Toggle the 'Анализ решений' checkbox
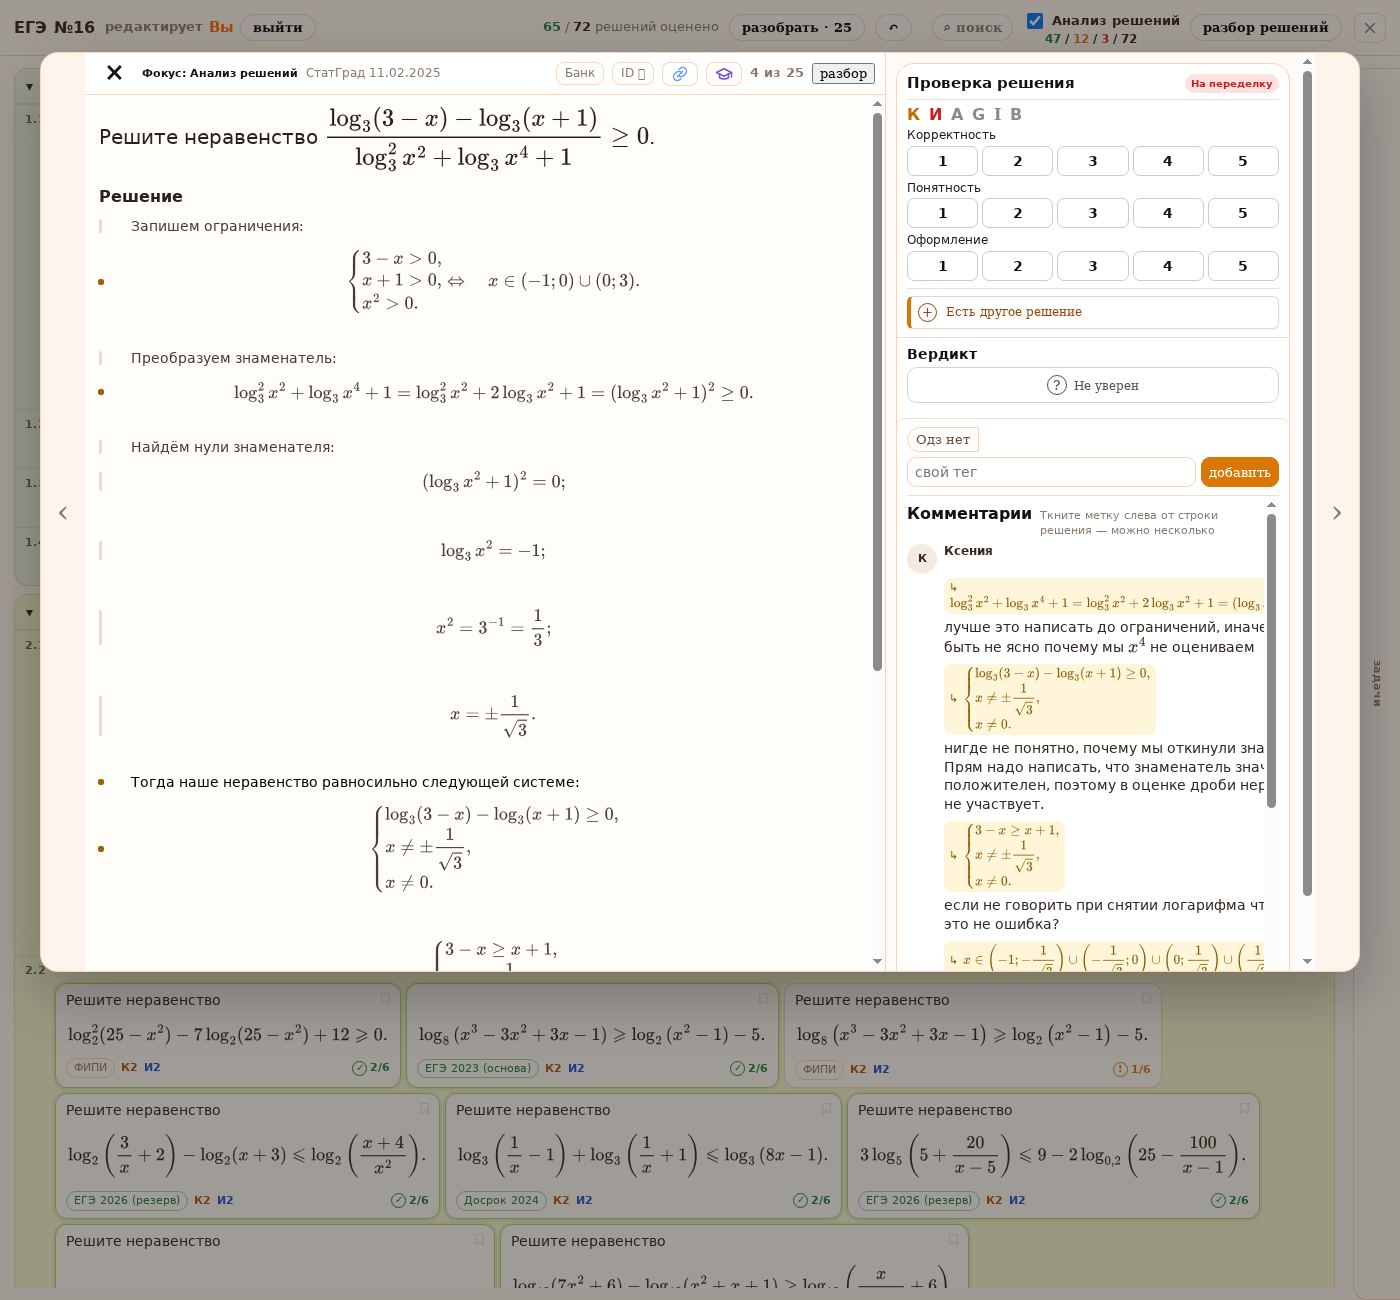This screenshot has height=1300, width=1400. 1035,21
